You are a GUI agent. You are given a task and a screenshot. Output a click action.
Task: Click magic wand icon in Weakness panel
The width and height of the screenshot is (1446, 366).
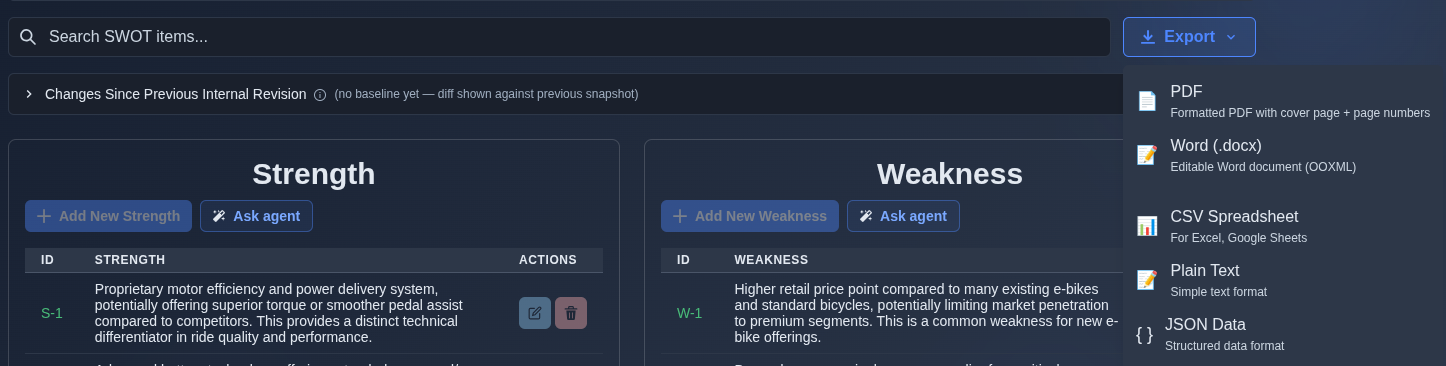pos(866,216)
